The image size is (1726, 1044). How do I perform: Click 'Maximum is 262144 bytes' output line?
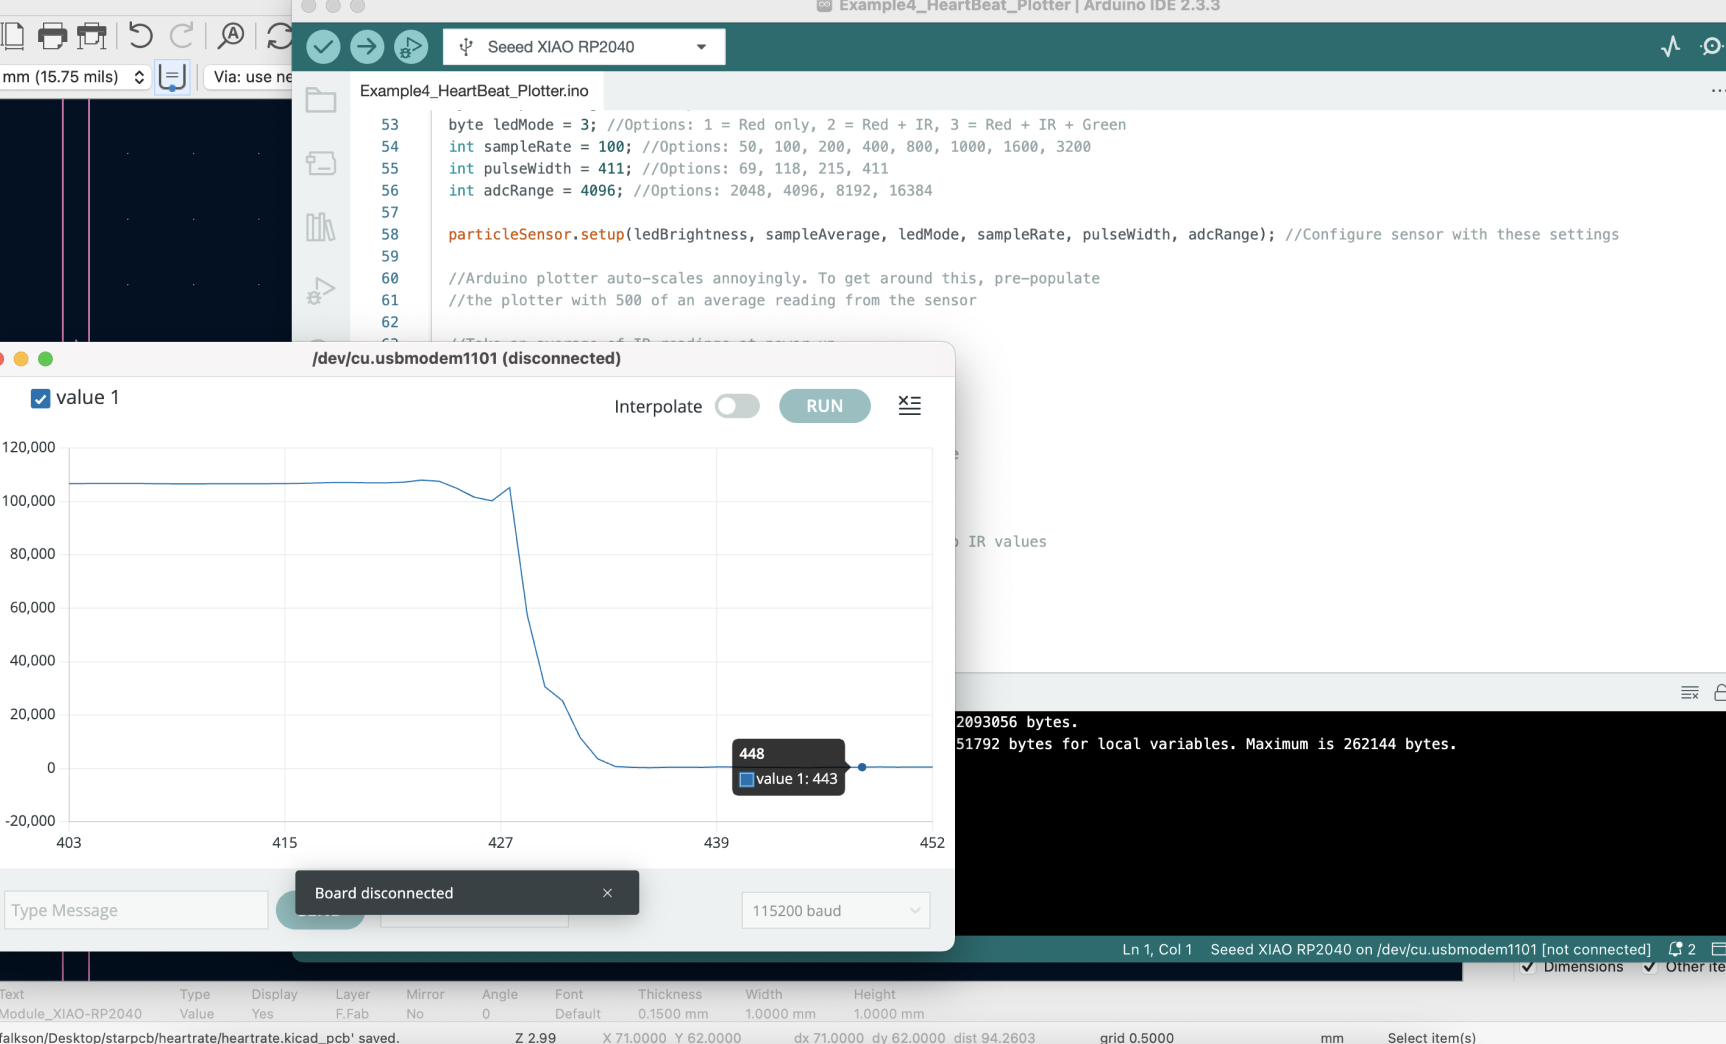[x=1351, y=744]
